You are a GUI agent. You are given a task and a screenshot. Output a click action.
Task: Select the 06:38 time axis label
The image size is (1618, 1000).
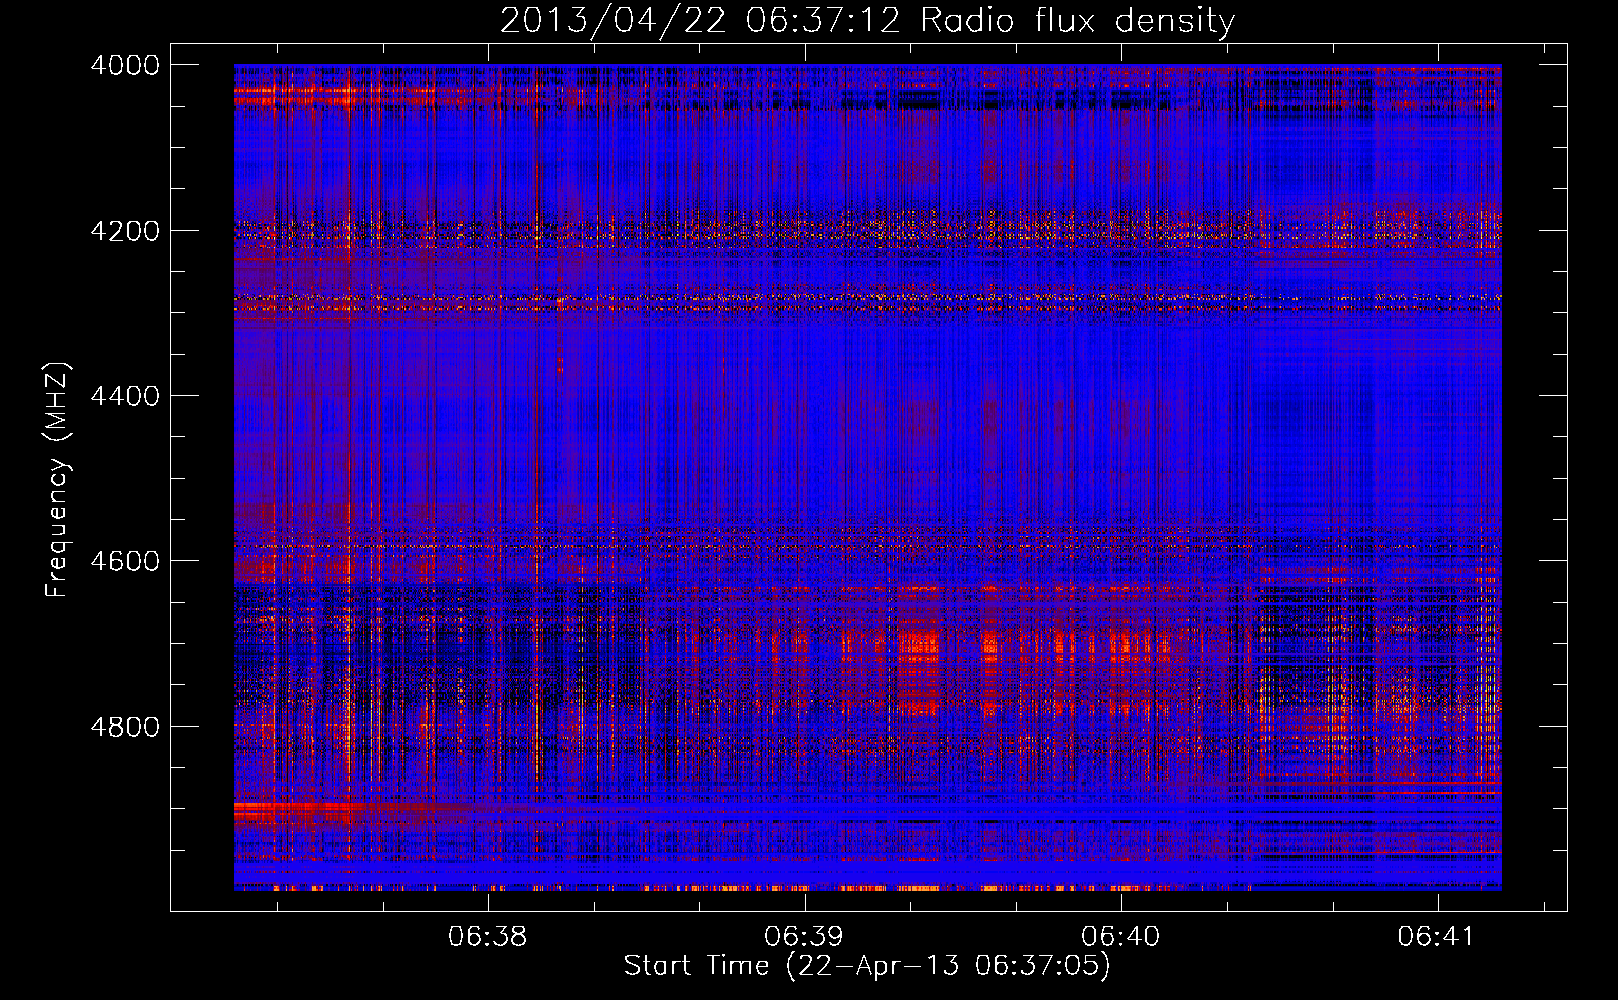[488, 937]
